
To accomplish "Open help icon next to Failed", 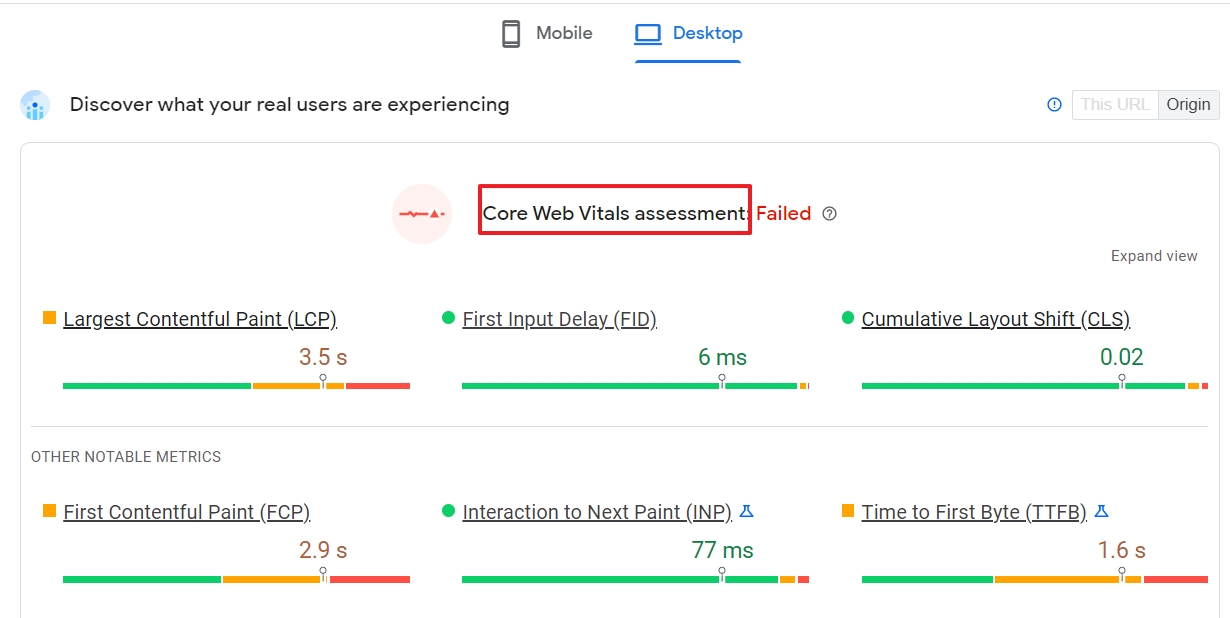I will click(829, 213).
